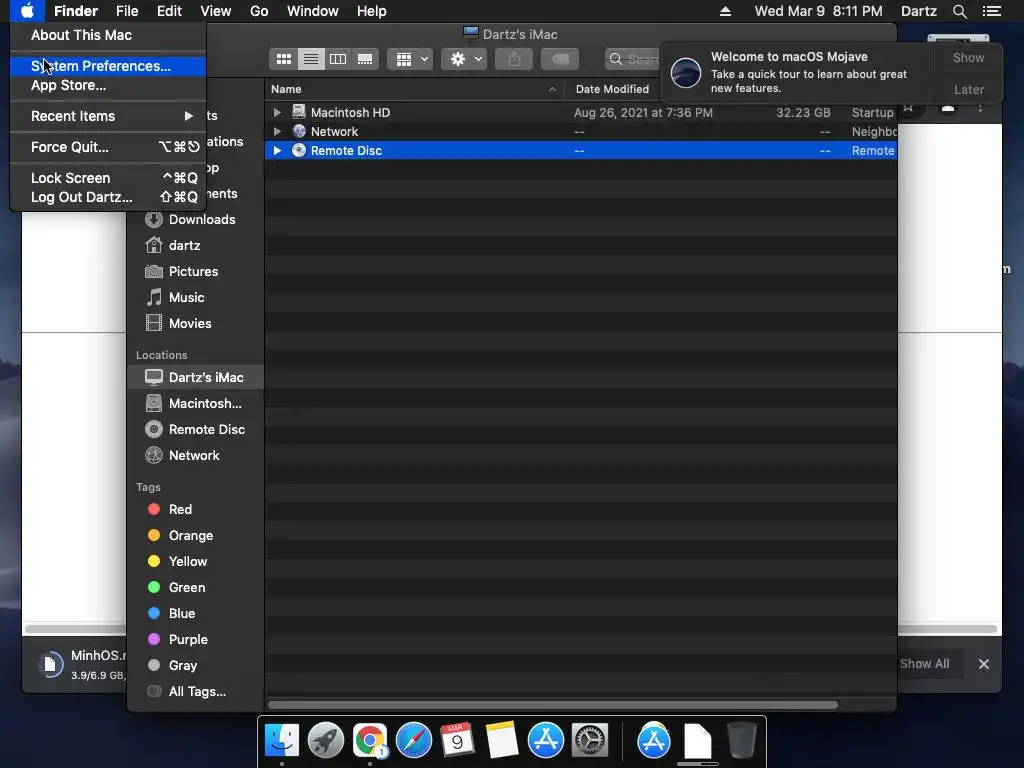Open Notification Center list icon
The image size is (1024, 768).
coord(991,11)
